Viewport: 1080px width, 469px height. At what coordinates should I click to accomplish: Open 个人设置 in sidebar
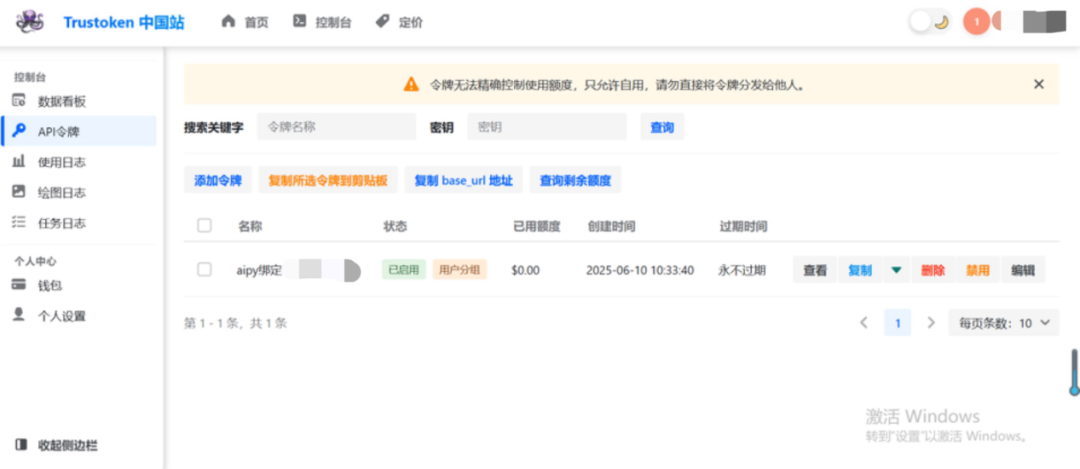pos(79,316)
